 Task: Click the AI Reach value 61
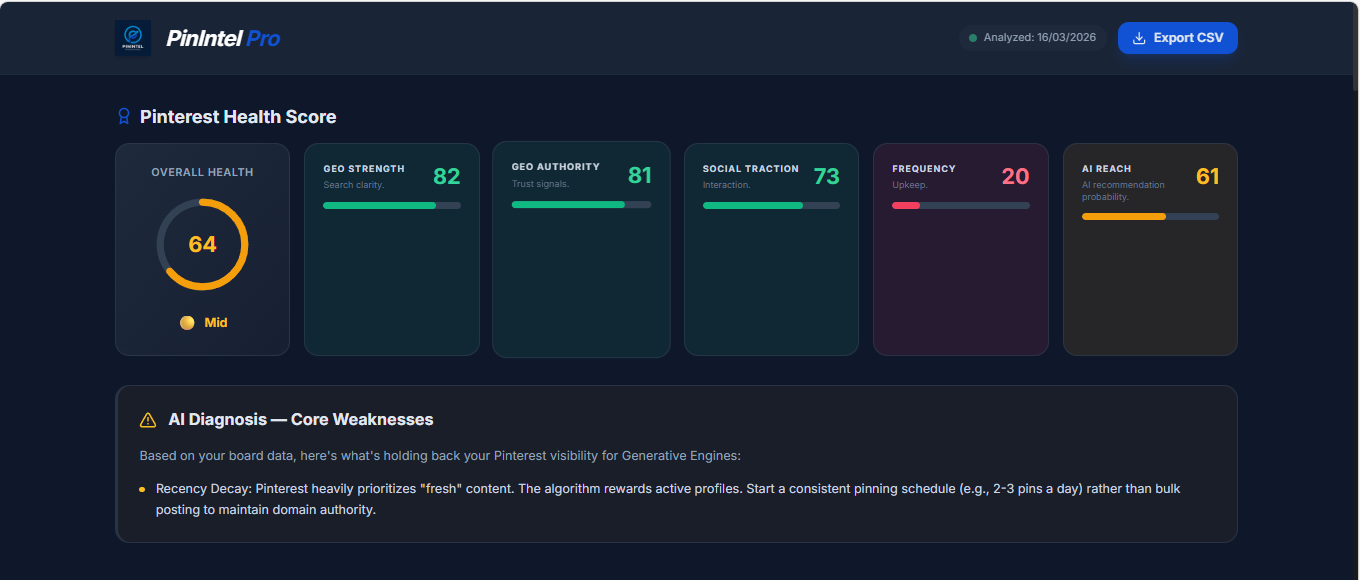click(1208, 177)
